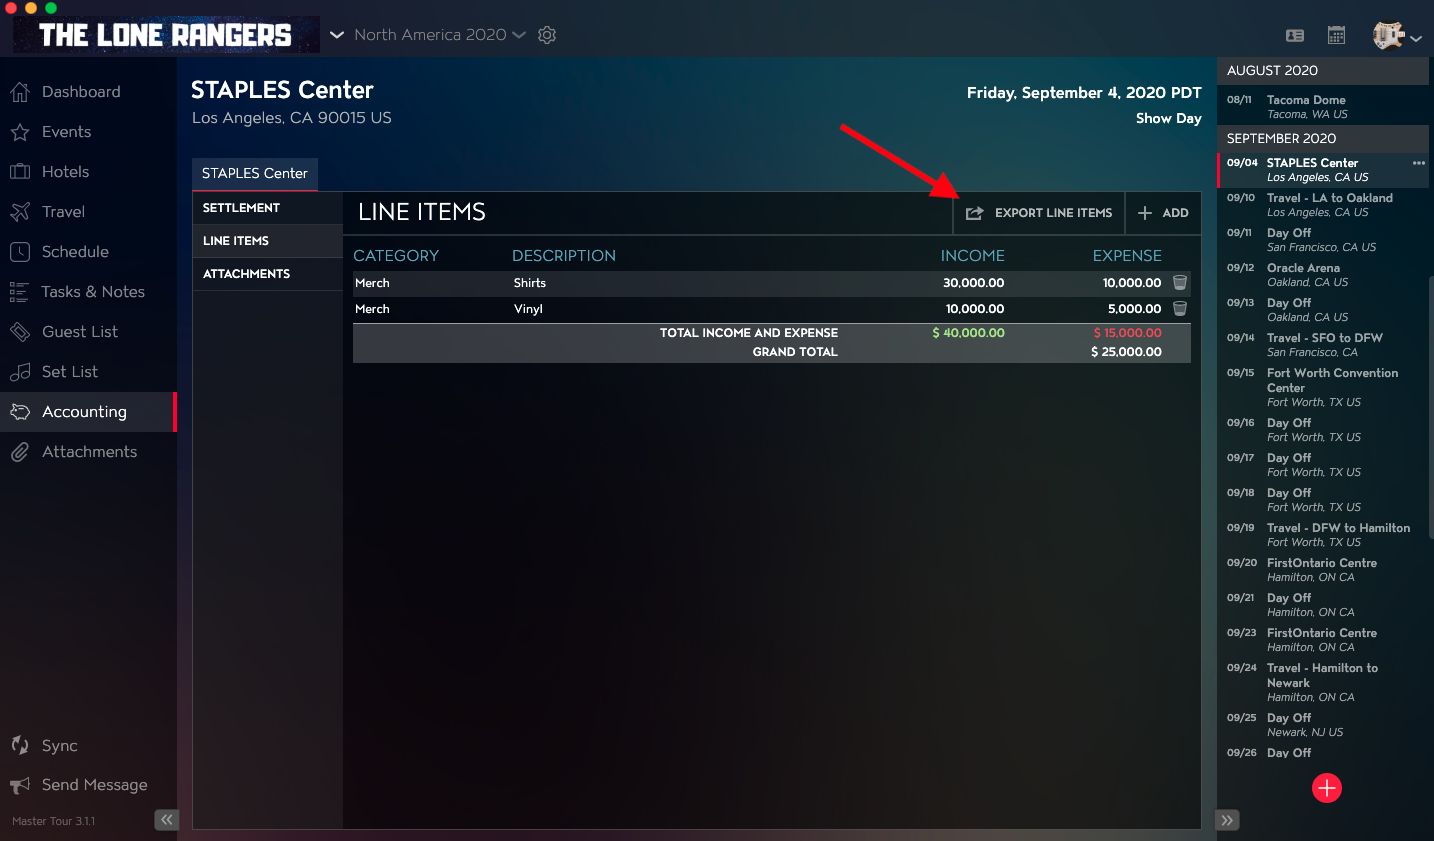Click The Lone Rangers logo
Viewport: 1434px width, 841px height.
coord(166,35)
